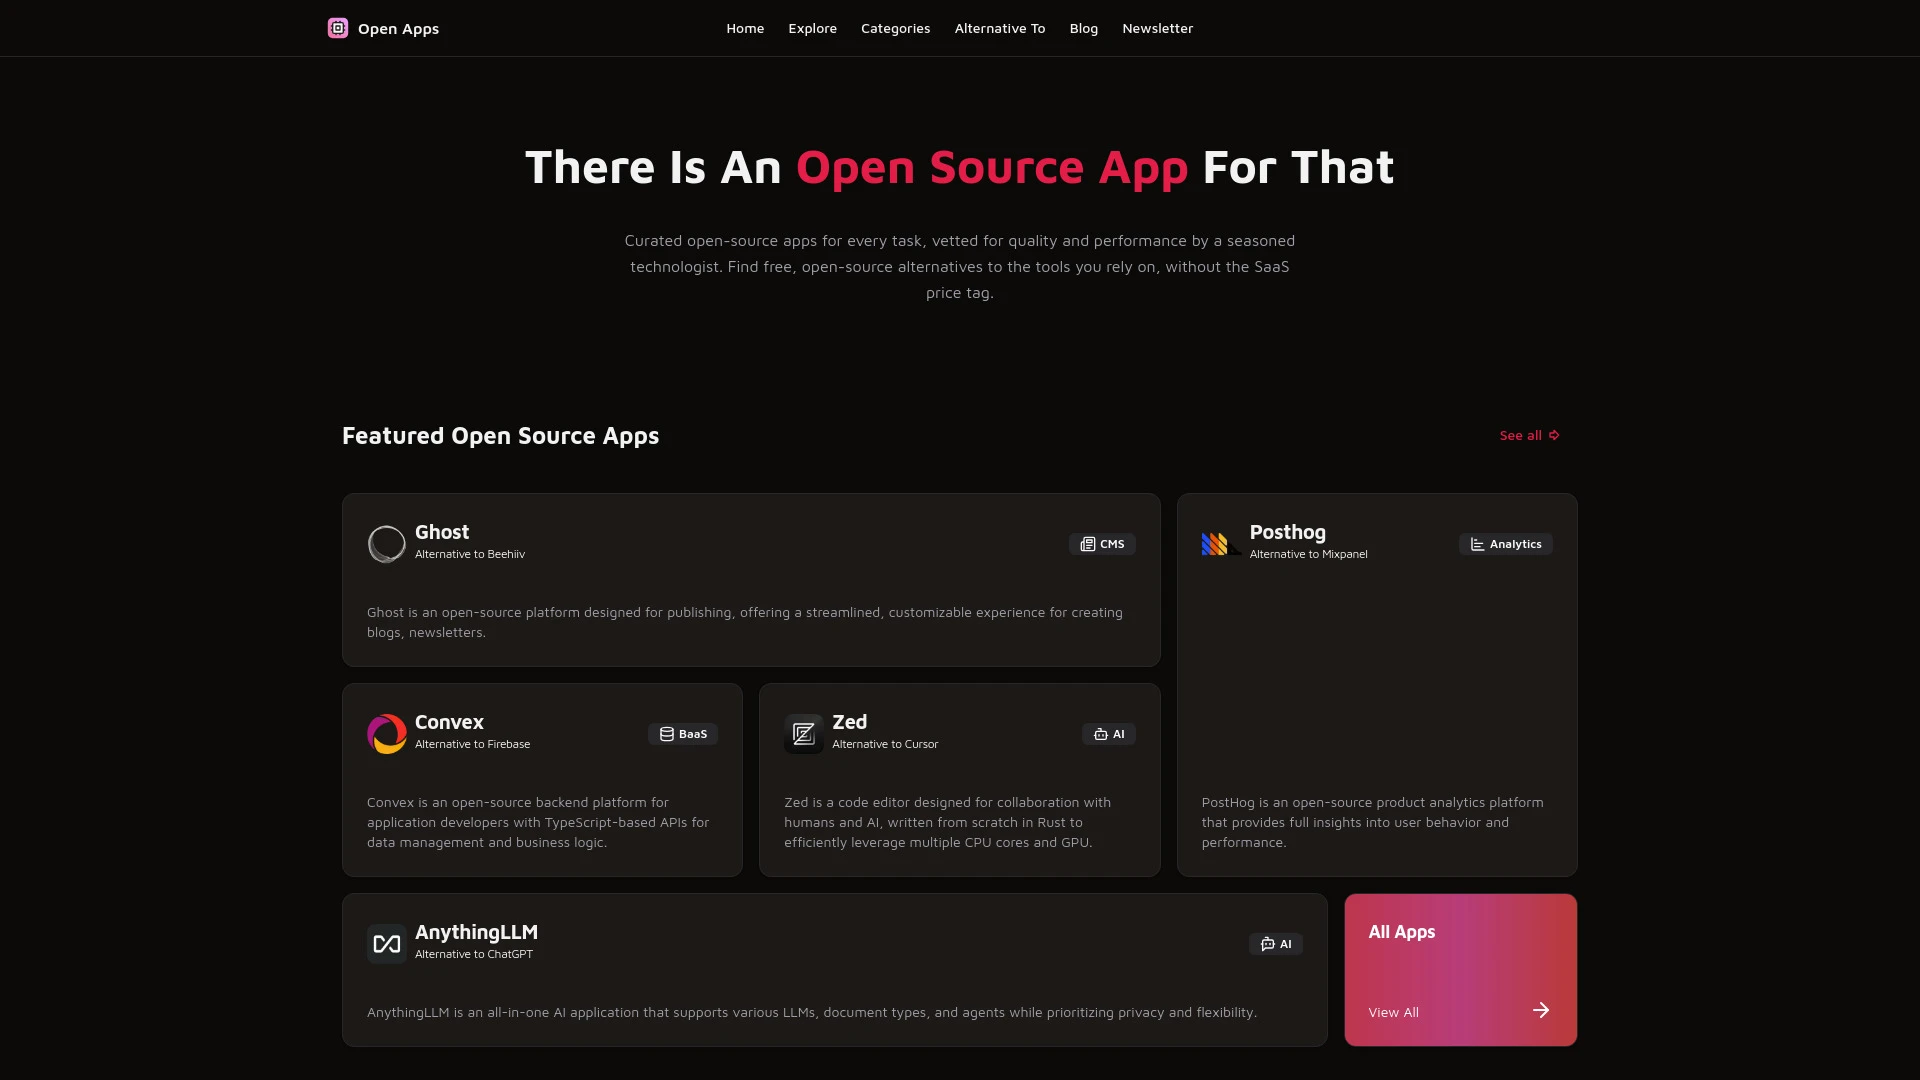Select the Alternative To menu item

[x=1000, y=28]
